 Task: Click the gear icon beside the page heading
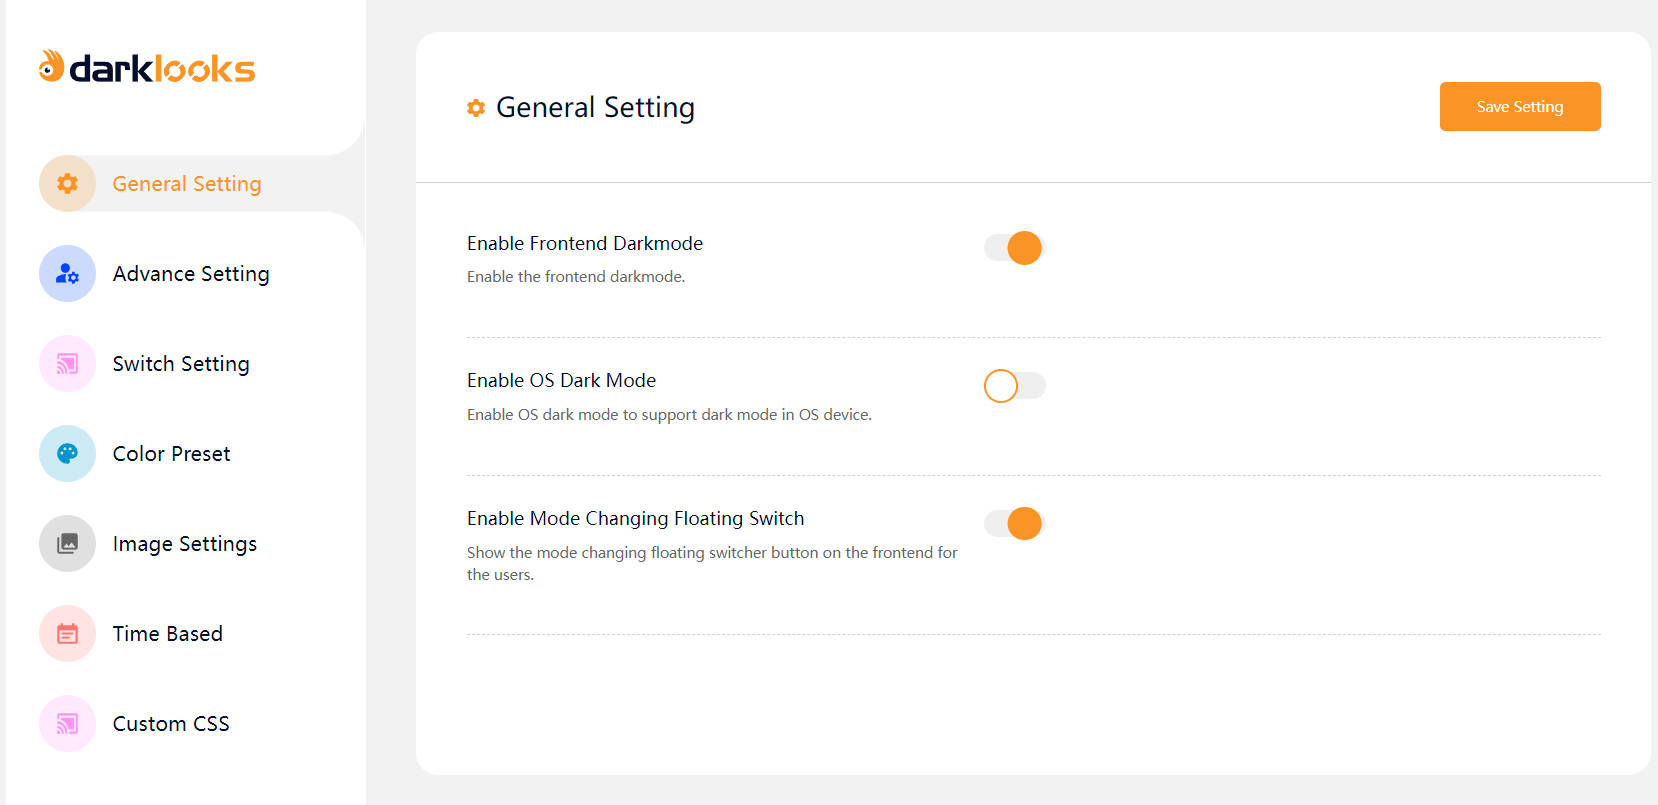coord(476,108)
